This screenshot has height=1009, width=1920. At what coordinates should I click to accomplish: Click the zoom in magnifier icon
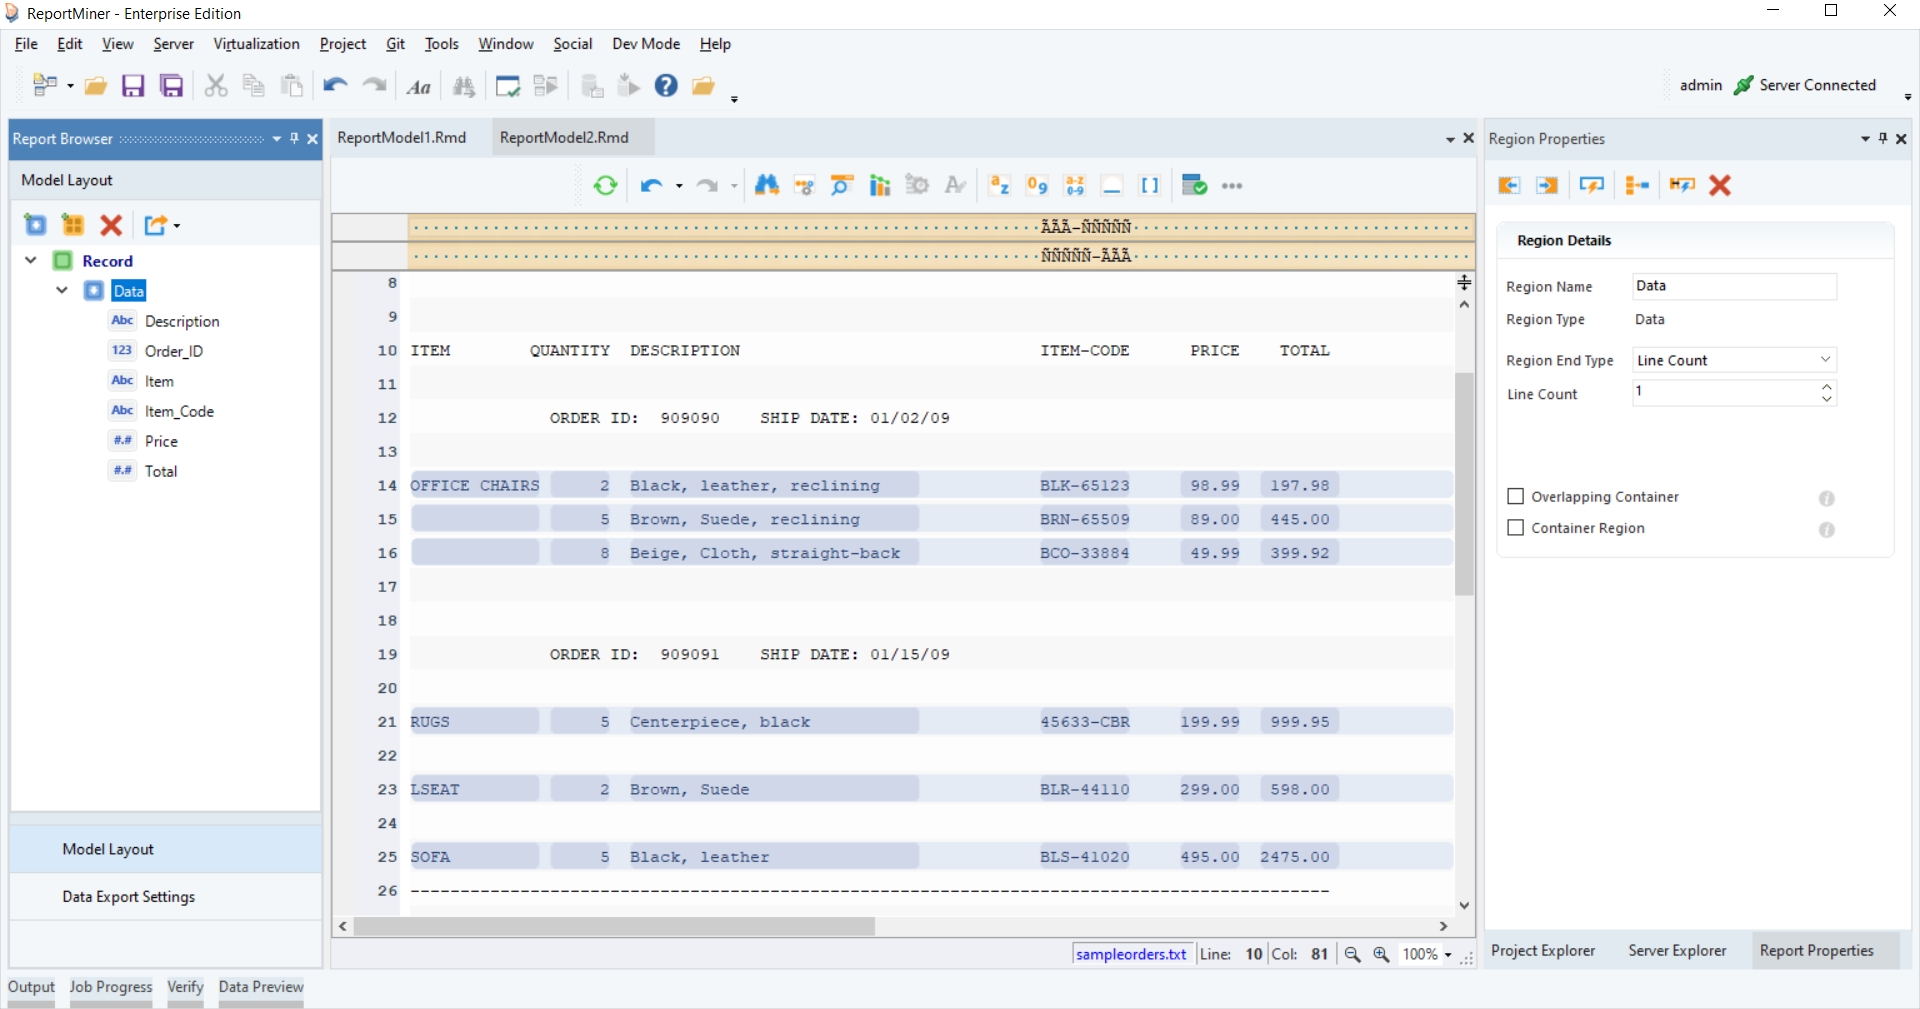(x=1381, y=955)
